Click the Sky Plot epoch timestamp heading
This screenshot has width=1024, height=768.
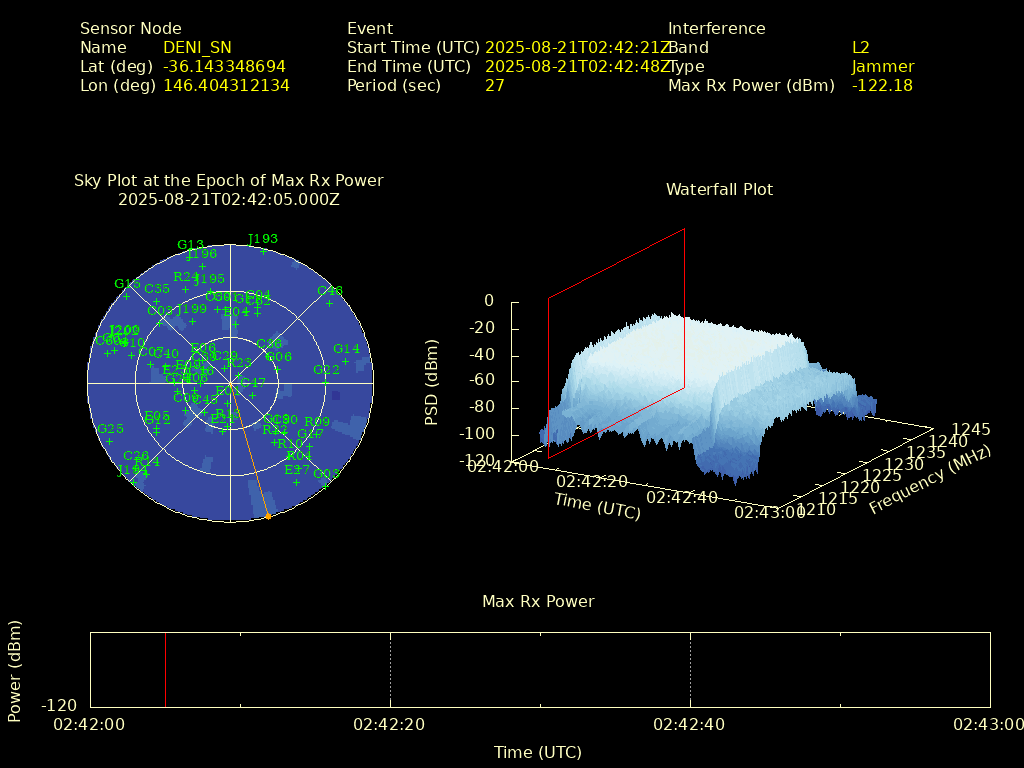[x=229, y=199]
